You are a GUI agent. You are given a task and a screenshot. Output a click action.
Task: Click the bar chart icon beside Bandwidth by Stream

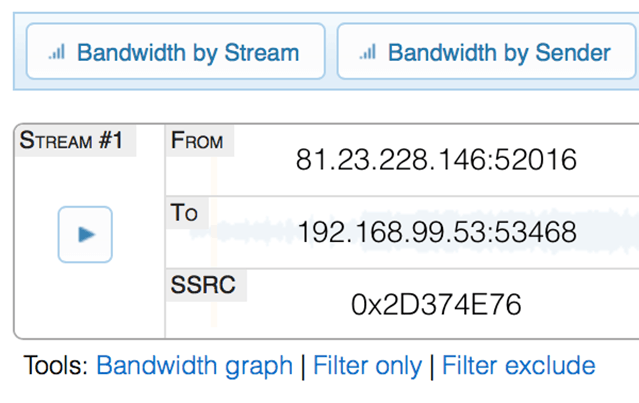pyautogui.click(x=57, y=52)
